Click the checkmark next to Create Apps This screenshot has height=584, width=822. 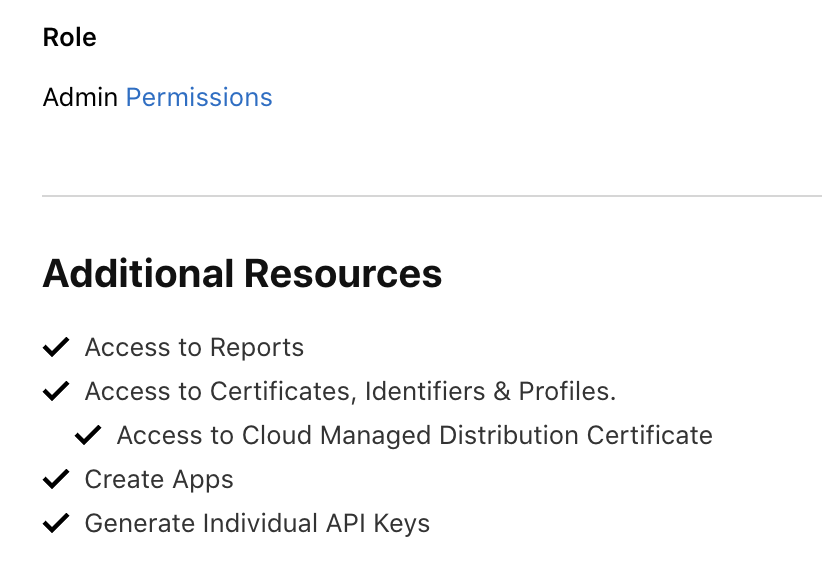[56, 479]
